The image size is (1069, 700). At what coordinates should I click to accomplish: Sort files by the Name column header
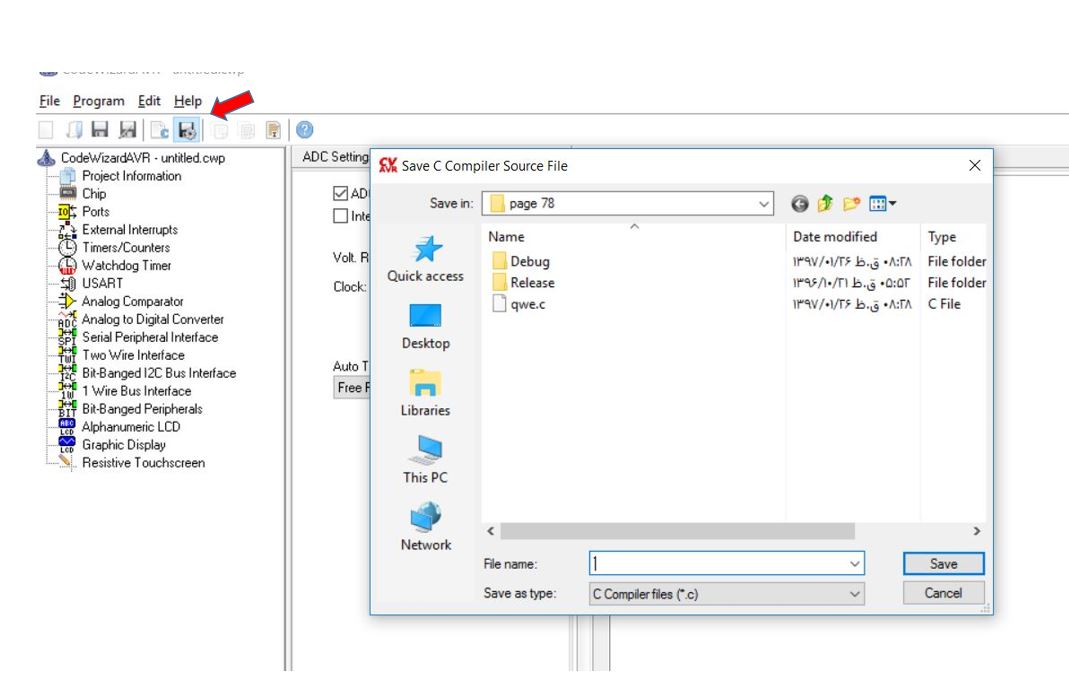(x=506, y=237)
